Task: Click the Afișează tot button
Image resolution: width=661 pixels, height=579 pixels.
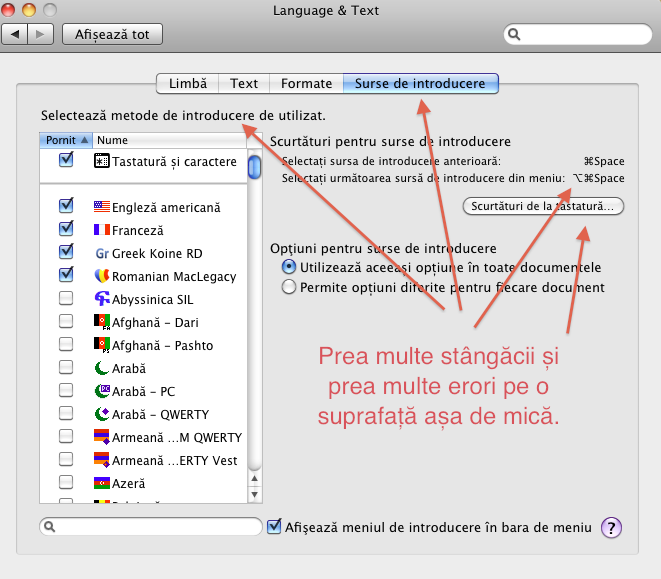Action: pyautogui.click(x=112, y=34)
